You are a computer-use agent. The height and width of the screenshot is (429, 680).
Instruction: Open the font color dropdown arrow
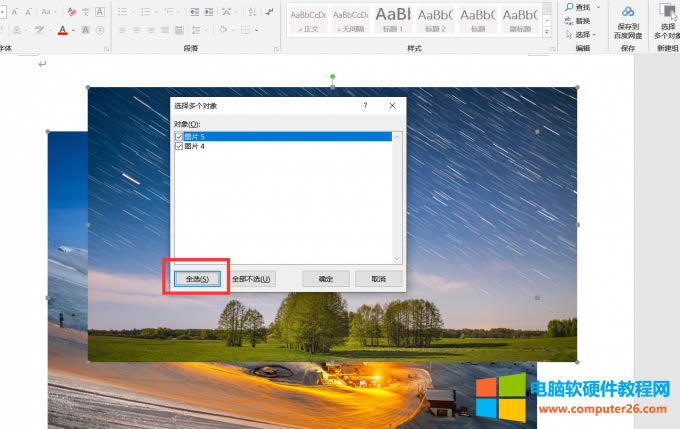(73, 31)
